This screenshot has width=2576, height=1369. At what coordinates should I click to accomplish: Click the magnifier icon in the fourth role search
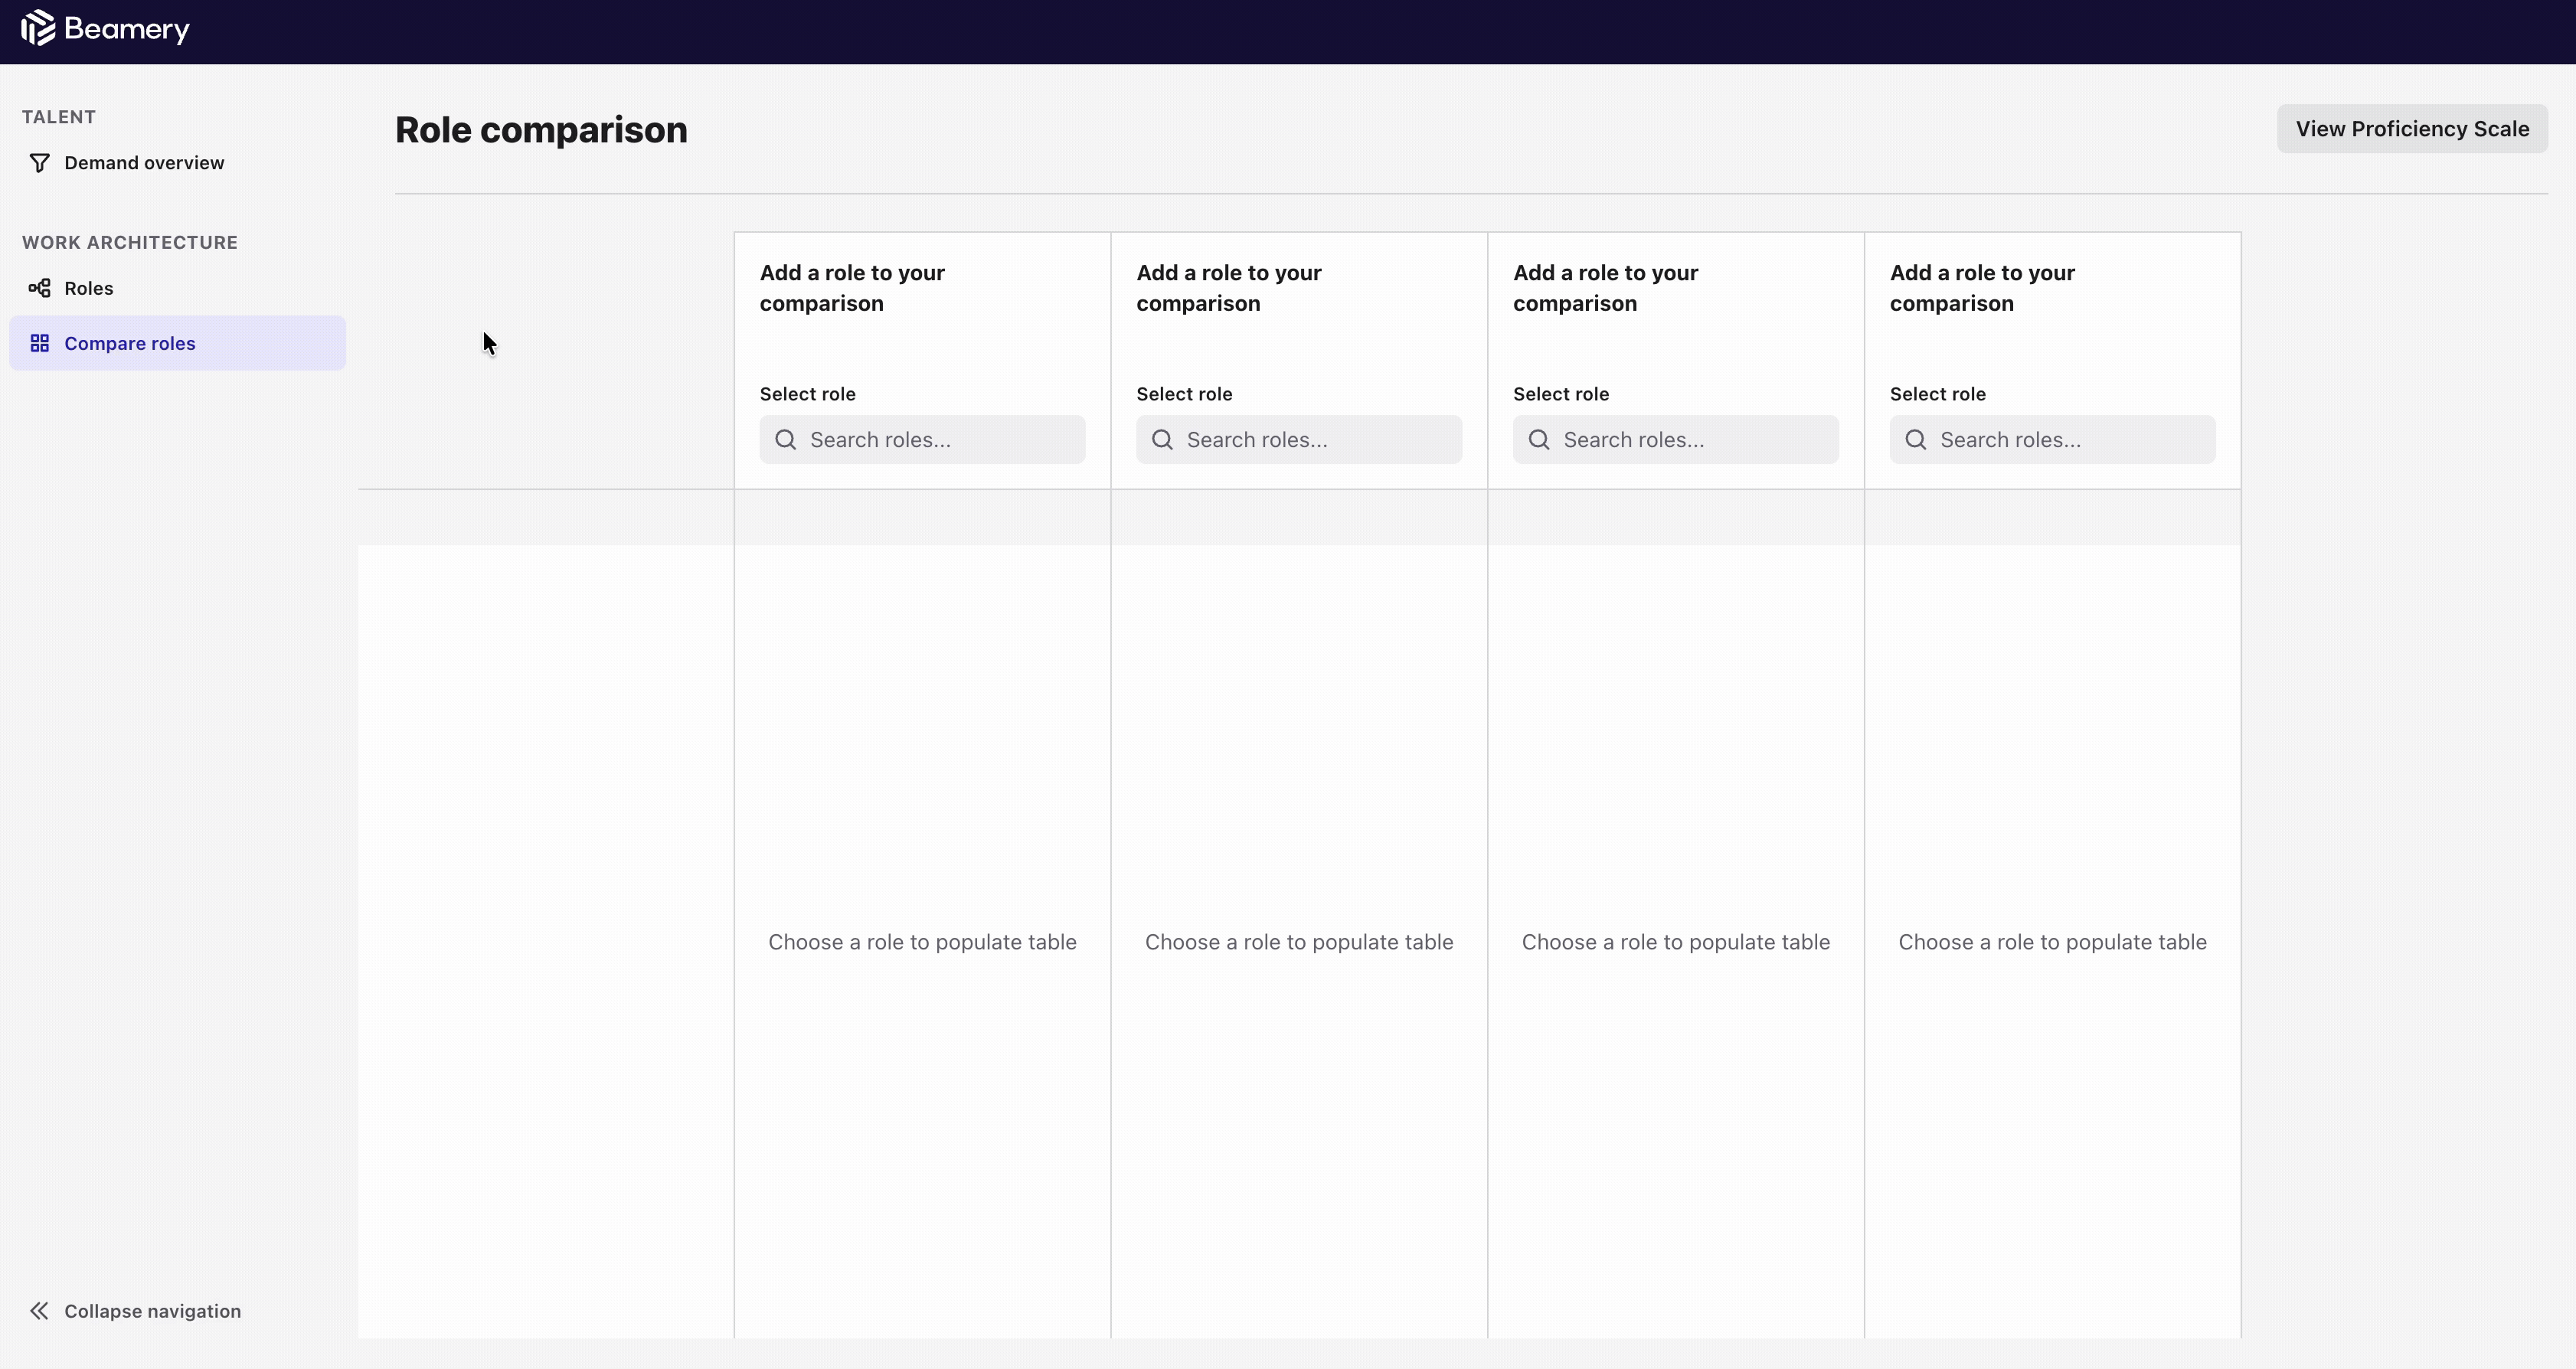point(1916,440)
